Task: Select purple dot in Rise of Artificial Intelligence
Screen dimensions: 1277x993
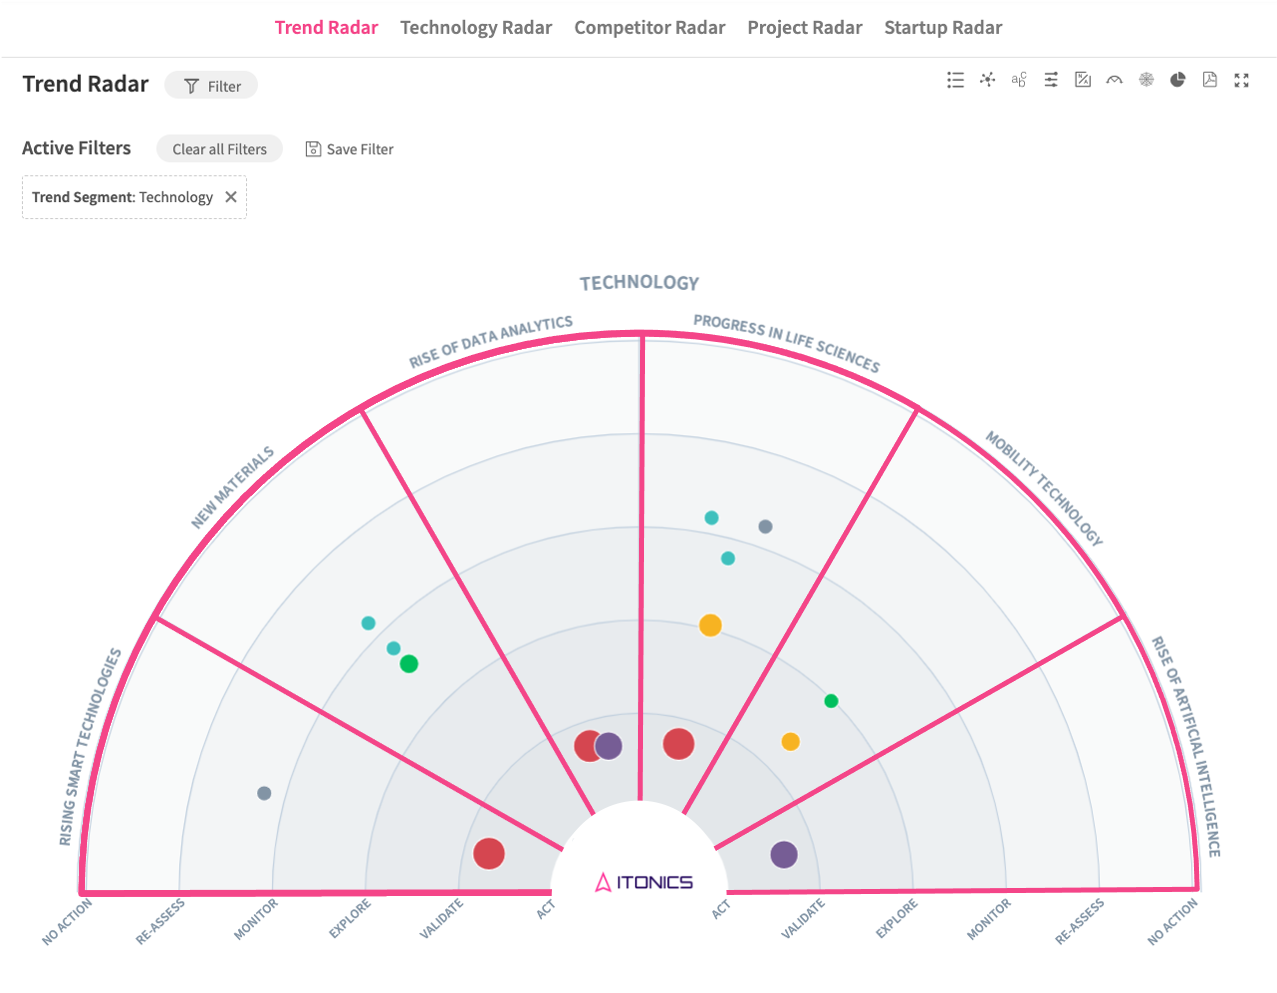Action: (x=784, y=854)
